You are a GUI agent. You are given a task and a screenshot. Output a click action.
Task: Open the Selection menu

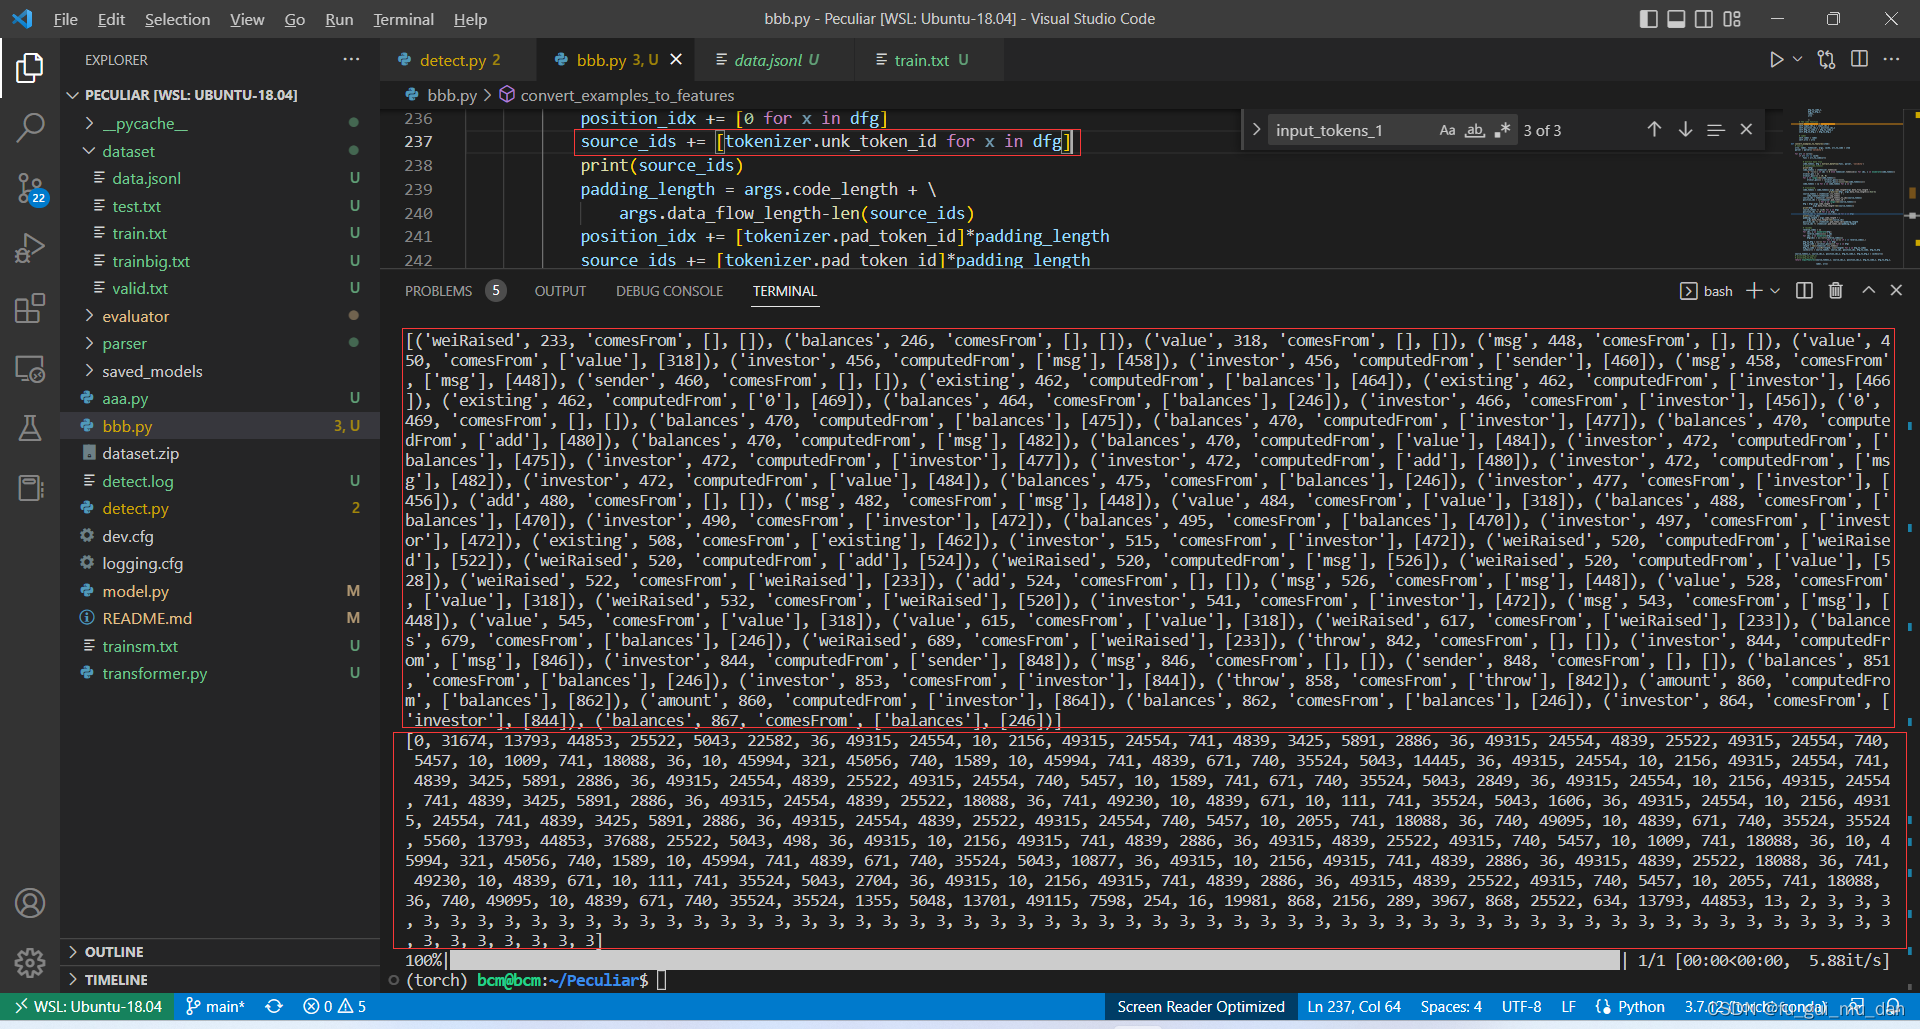[x=177, y=19]
